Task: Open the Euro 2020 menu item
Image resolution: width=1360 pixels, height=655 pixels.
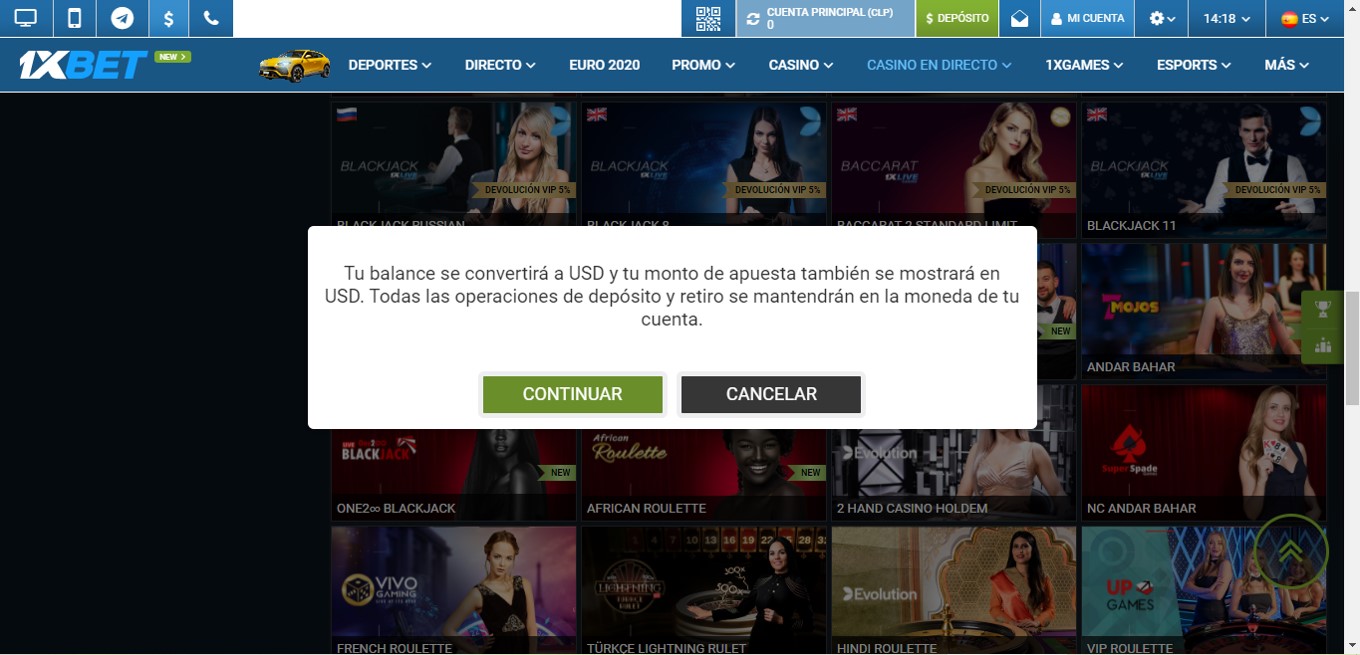Action: tap(604, 65)
